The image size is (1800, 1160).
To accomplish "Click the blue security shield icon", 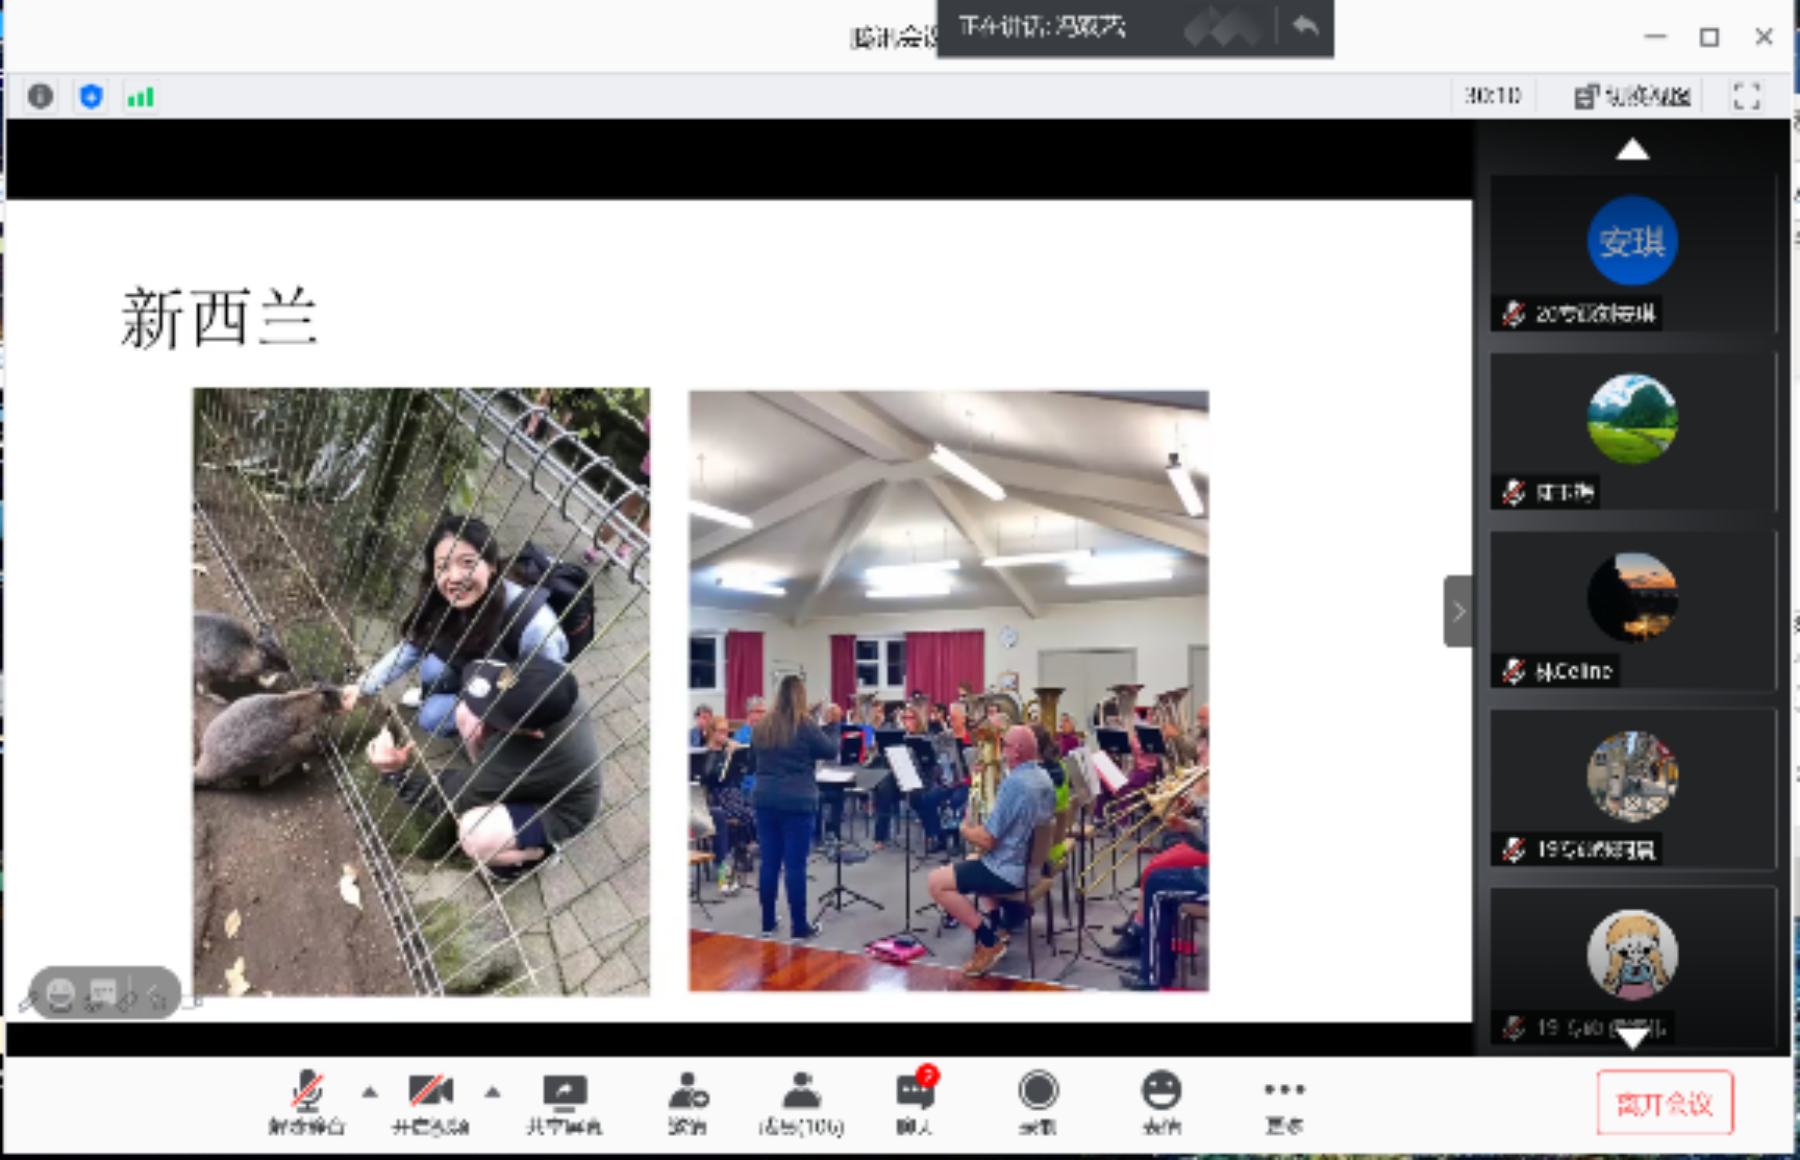I will 91,96.
